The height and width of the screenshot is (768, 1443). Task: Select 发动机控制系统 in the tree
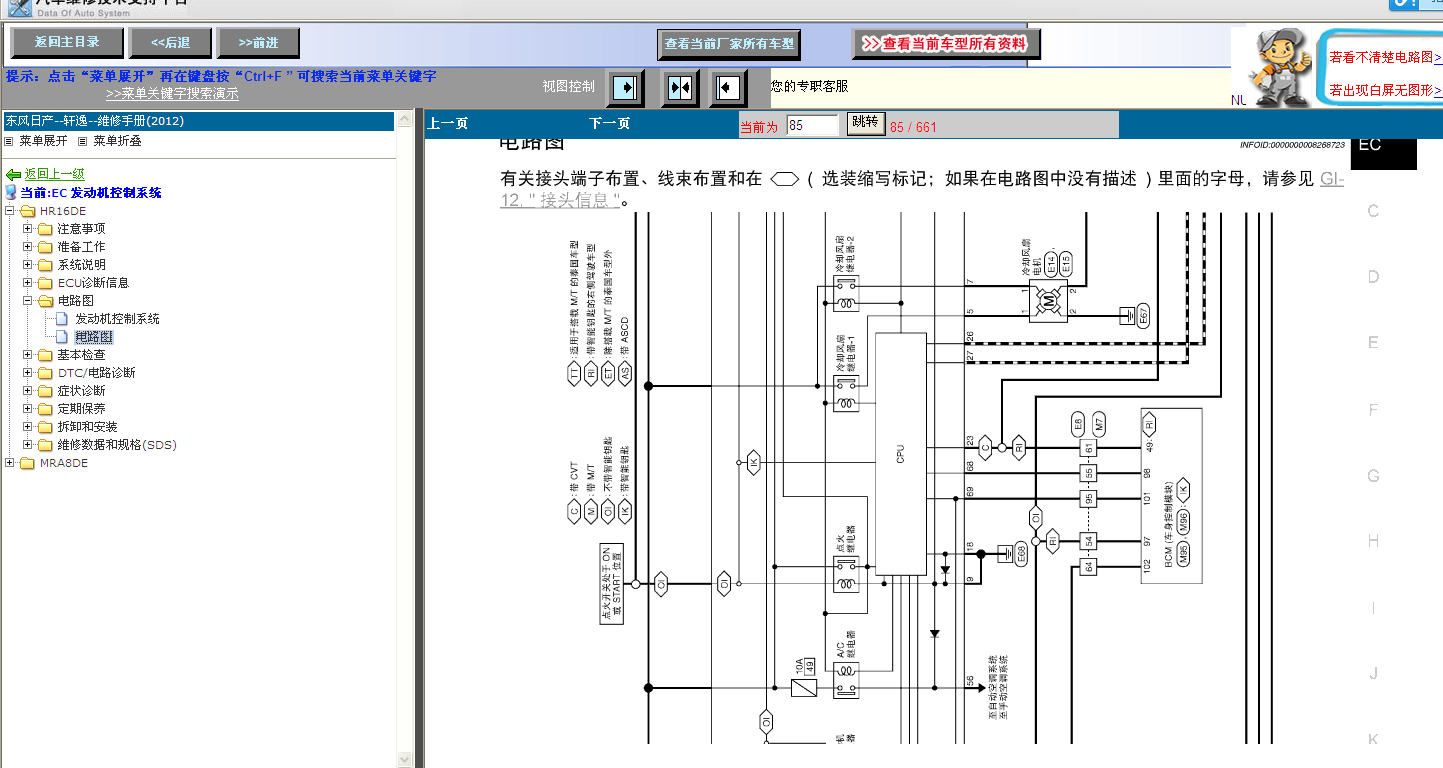[117, 319]
